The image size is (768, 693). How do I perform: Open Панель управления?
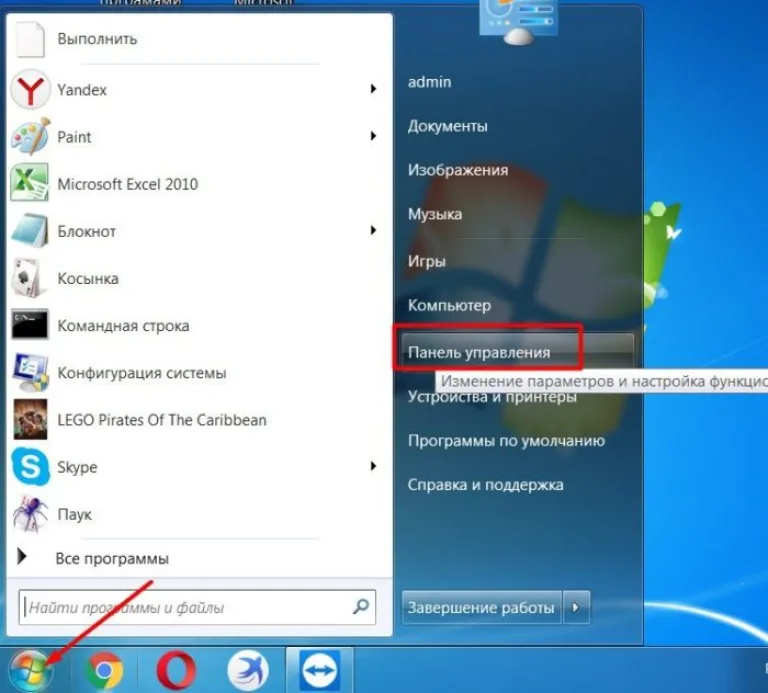pyautogui.click(x=517, y=352)
